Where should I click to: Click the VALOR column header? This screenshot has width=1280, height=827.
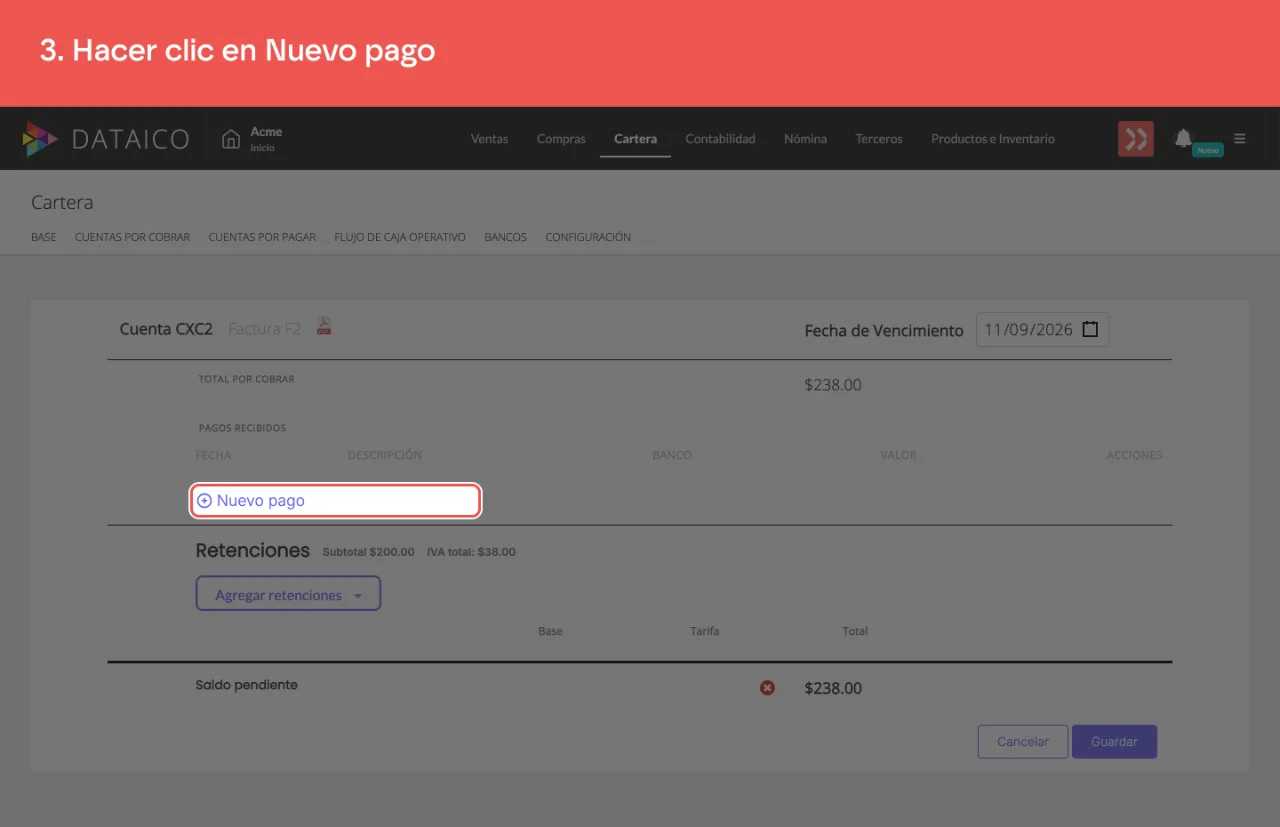pos(899,455)
